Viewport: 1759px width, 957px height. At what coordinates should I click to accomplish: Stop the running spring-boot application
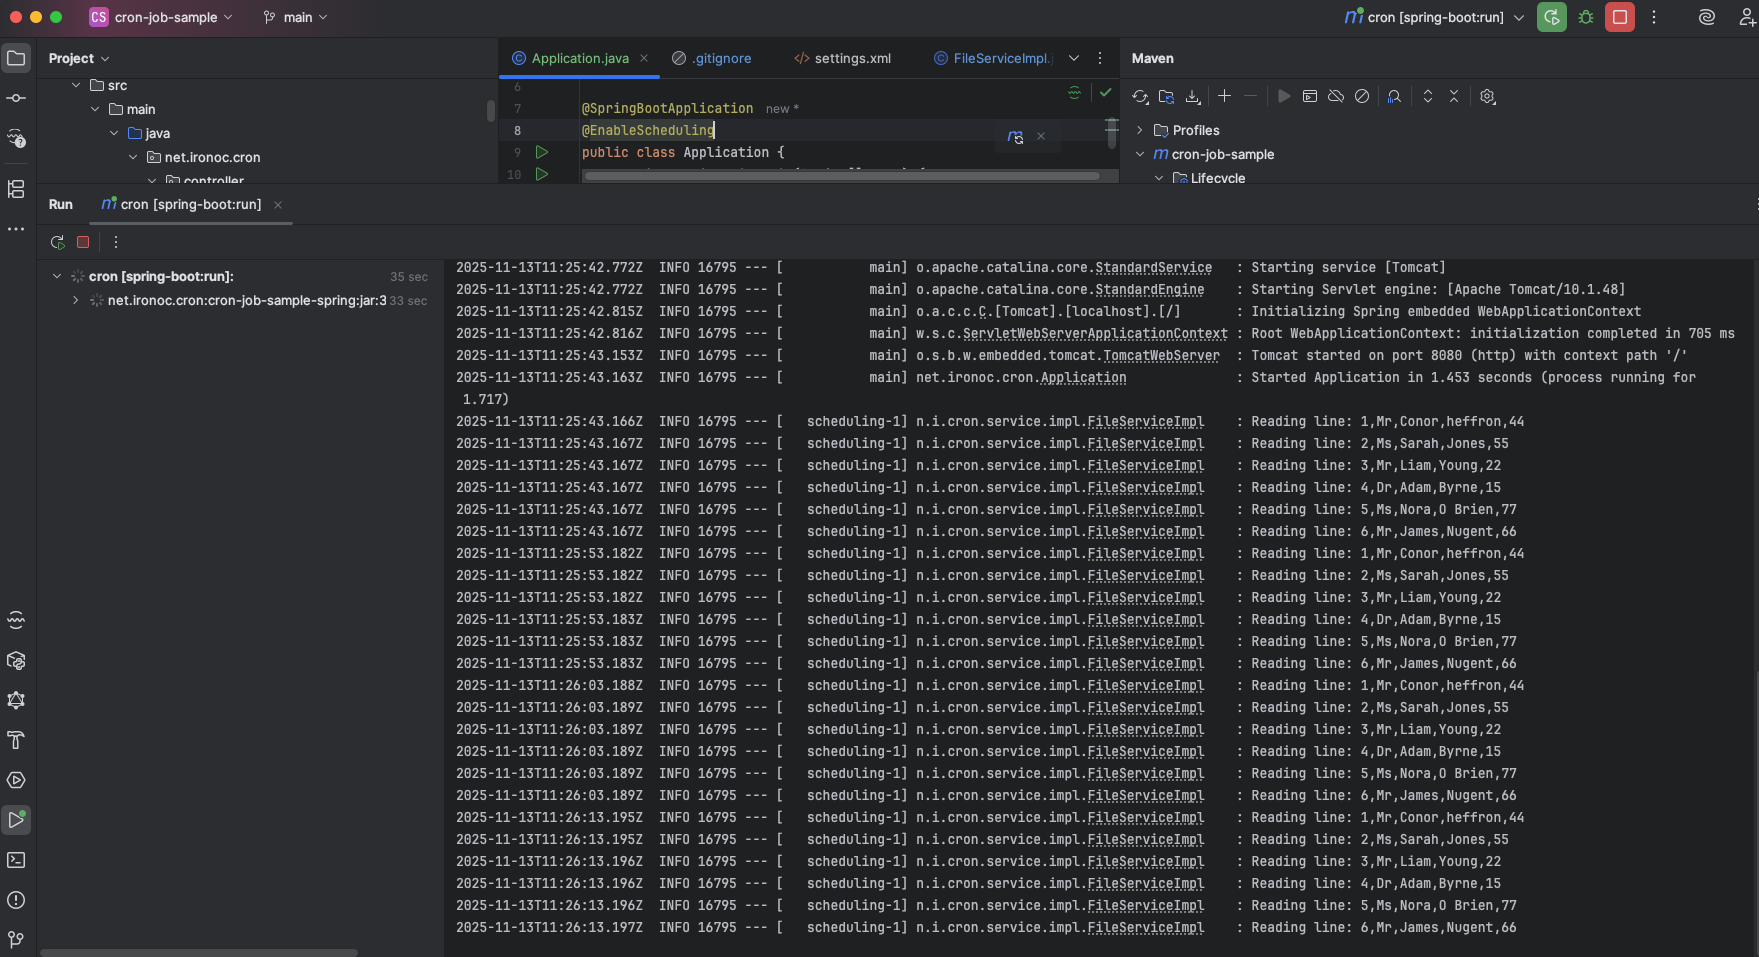pyautogui.click(x=83, y=242)
